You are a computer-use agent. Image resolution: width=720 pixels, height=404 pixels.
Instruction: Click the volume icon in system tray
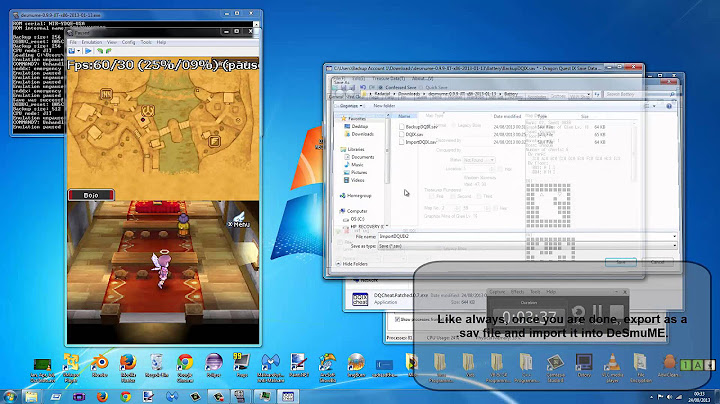click(669, 397)
